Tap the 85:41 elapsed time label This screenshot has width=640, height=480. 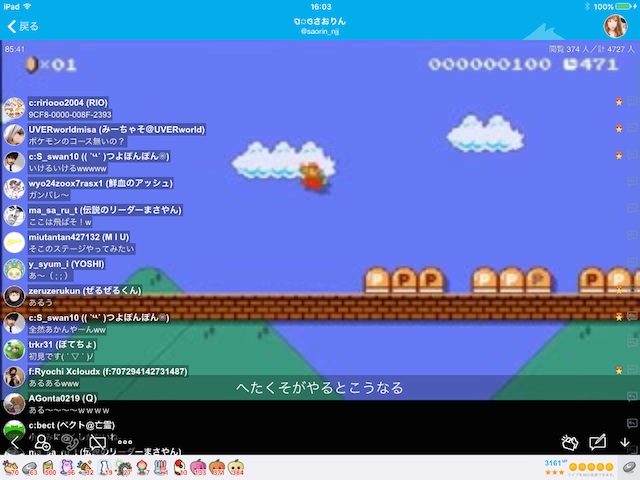tap(15, 49)
